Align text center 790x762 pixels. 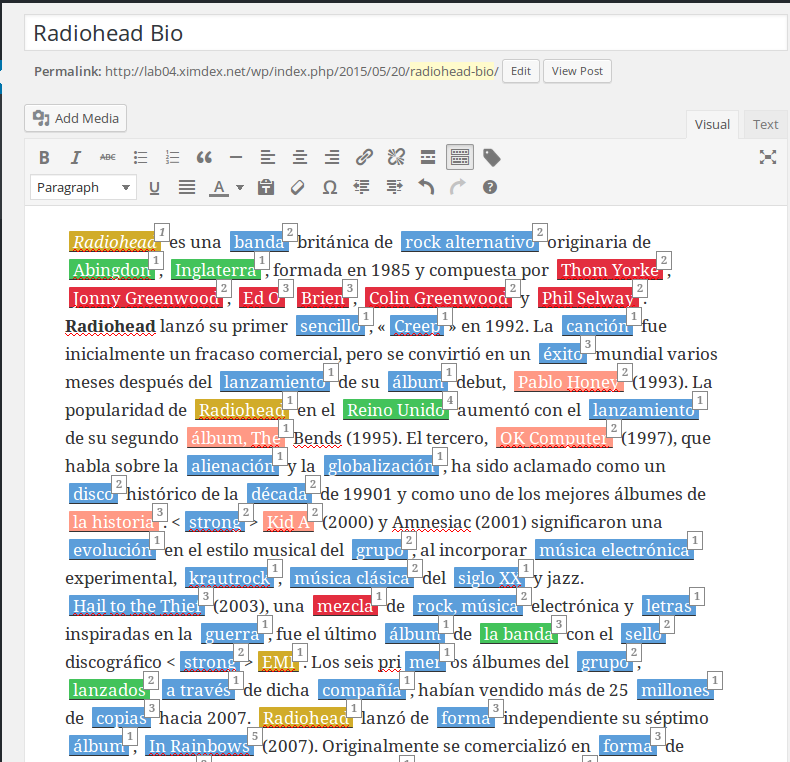[x=300, y=158]
